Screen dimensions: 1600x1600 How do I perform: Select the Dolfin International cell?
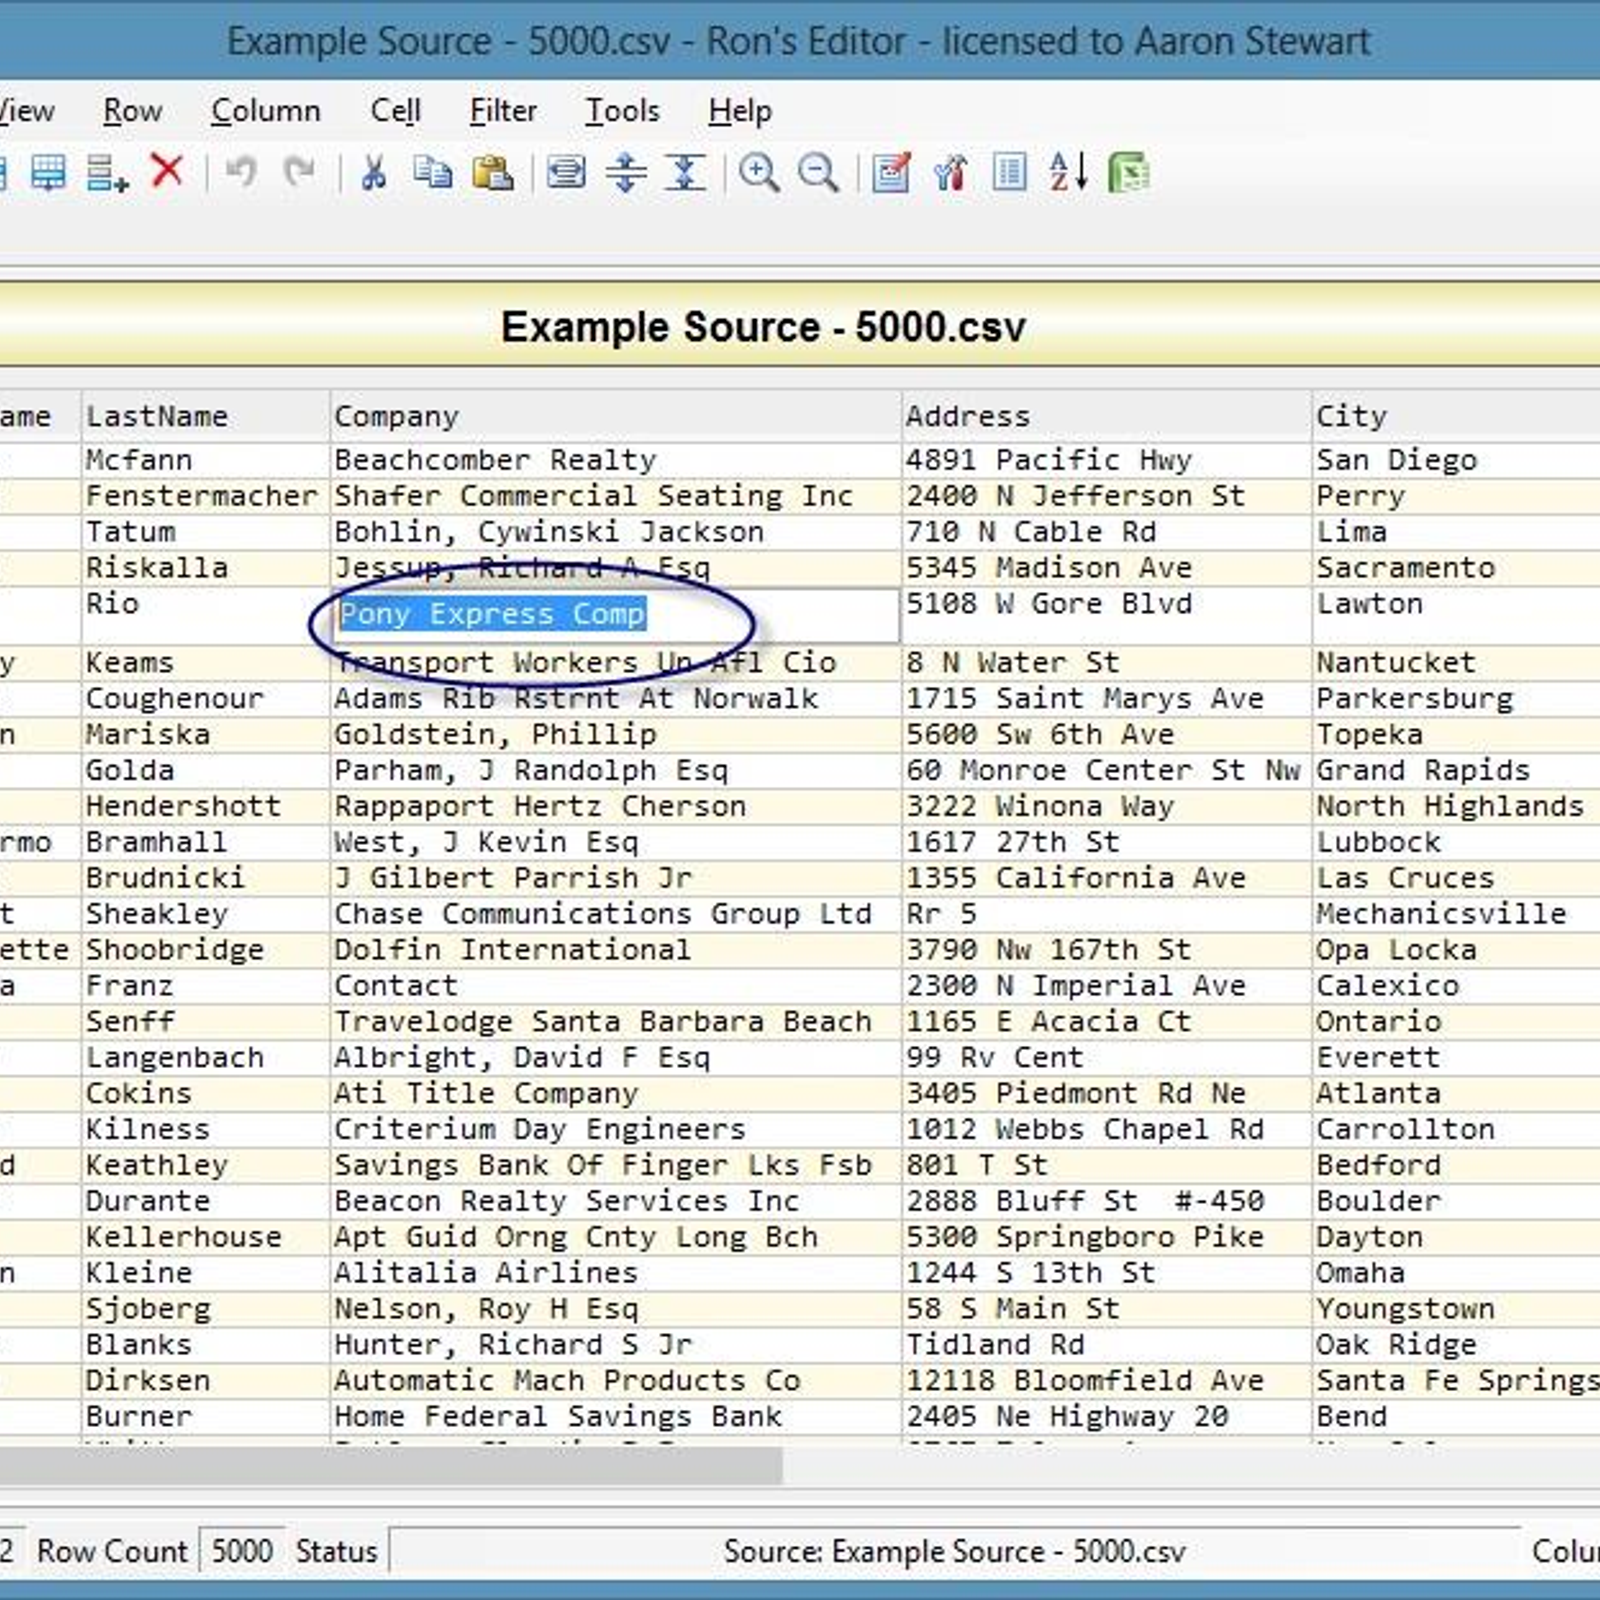coord(615,950)
